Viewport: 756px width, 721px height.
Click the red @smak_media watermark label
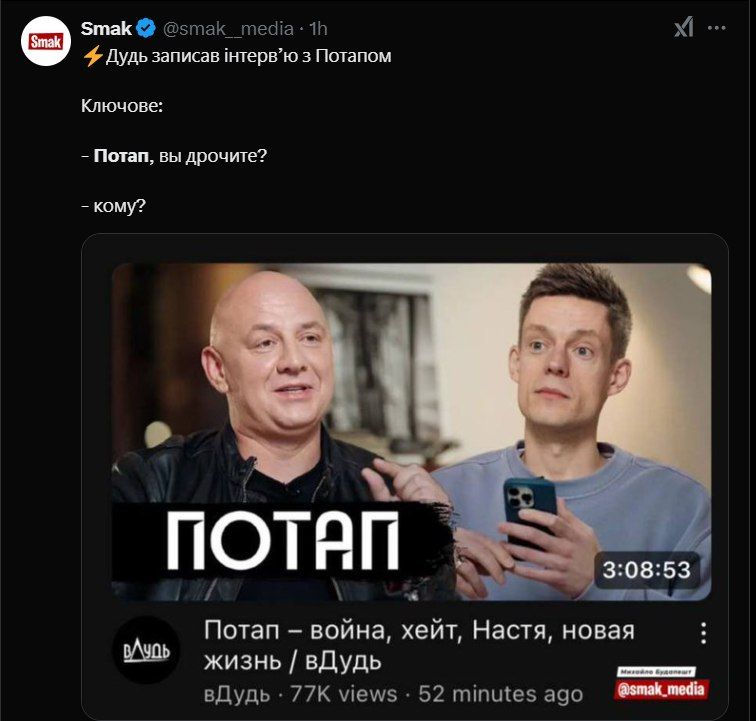point(661,690)
